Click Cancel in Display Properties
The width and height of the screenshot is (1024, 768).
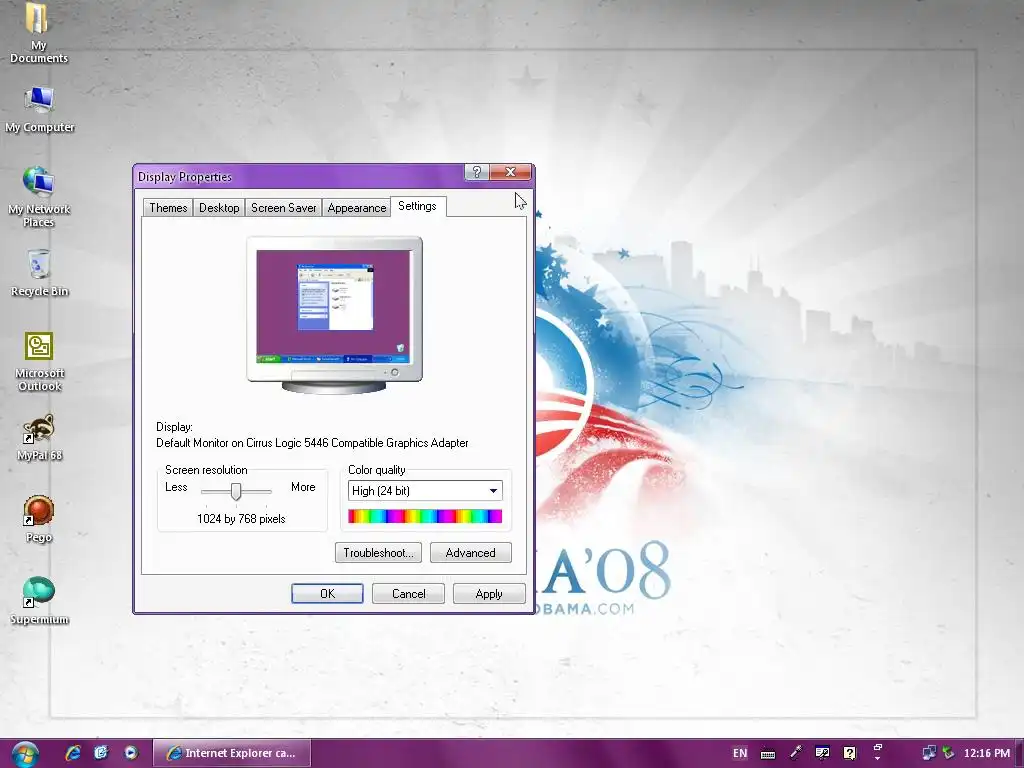[x=408, y=594]
